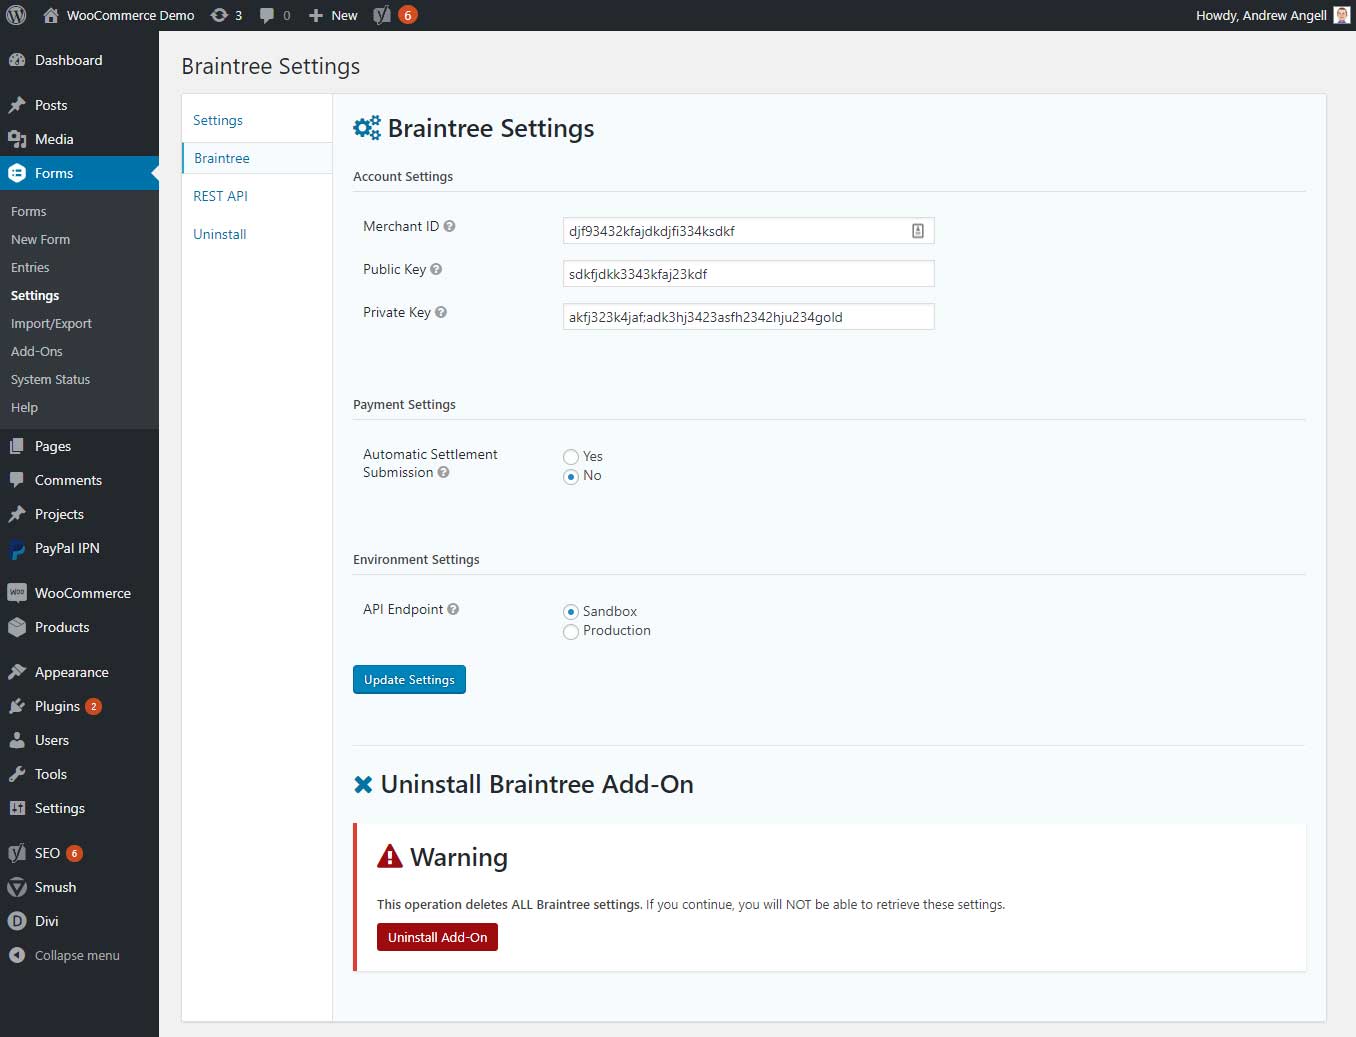Choose the Production API endpoint

[x=571, y=631]
